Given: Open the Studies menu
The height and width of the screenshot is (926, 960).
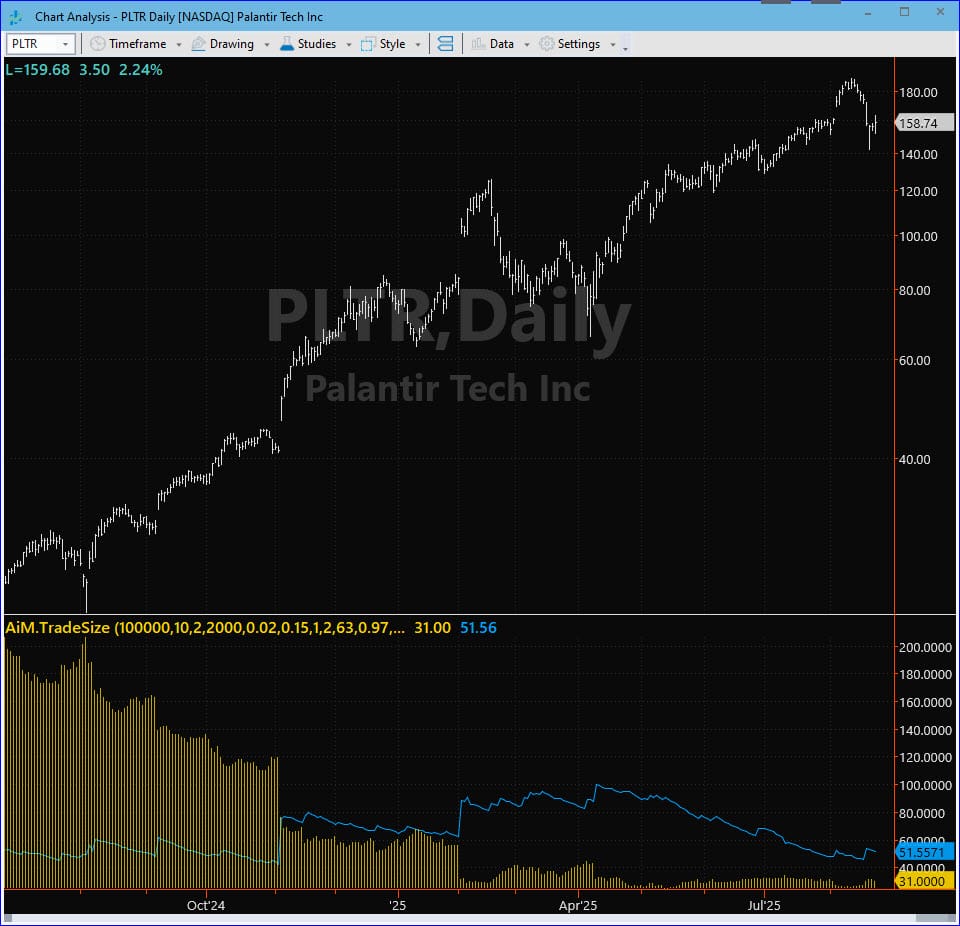Looking at the screenshot, I should [316, 44].
